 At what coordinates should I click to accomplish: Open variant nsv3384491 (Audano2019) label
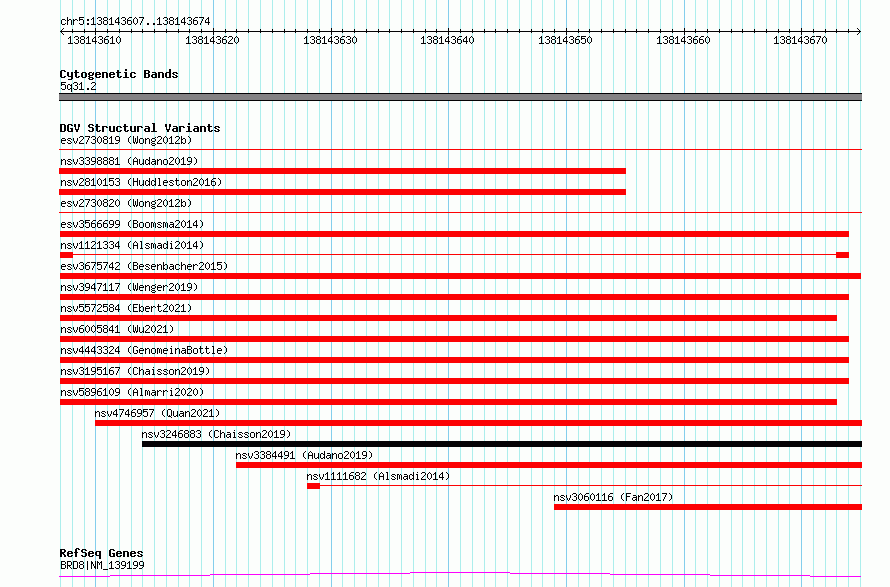coord(304,455)
